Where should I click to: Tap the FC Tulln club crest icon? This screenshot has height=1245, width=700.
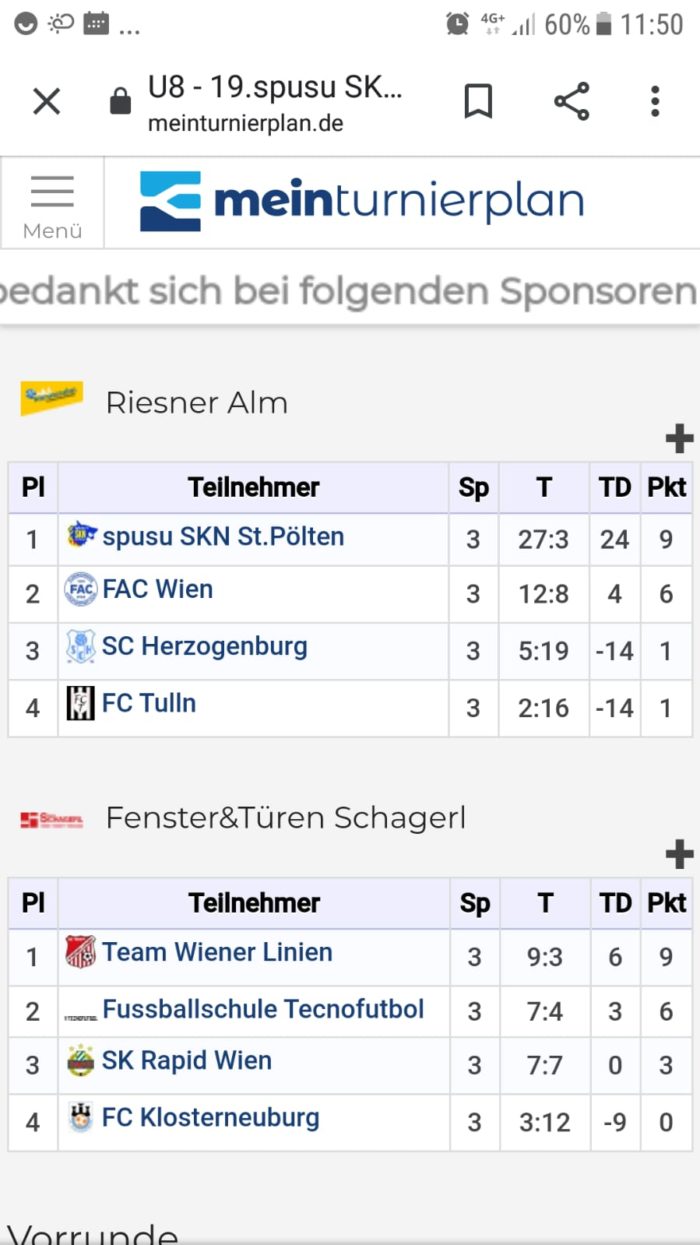coord(81,704)
